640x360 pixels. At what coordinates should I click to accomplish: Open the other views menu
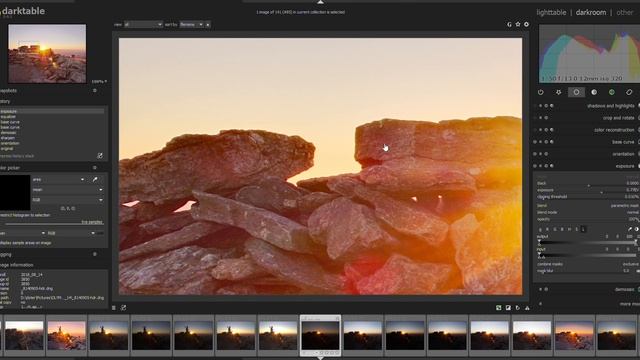(x=624, y=13)
